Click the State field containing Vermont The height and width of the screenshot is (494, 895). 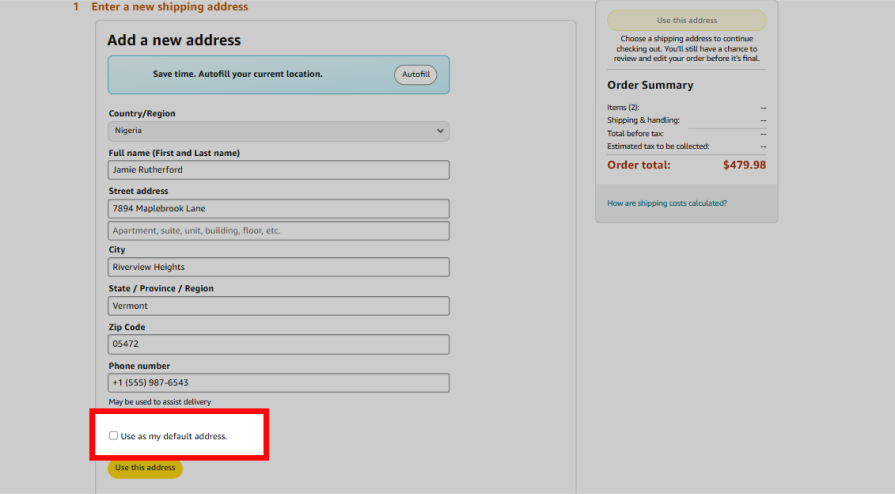coord(278,306)
